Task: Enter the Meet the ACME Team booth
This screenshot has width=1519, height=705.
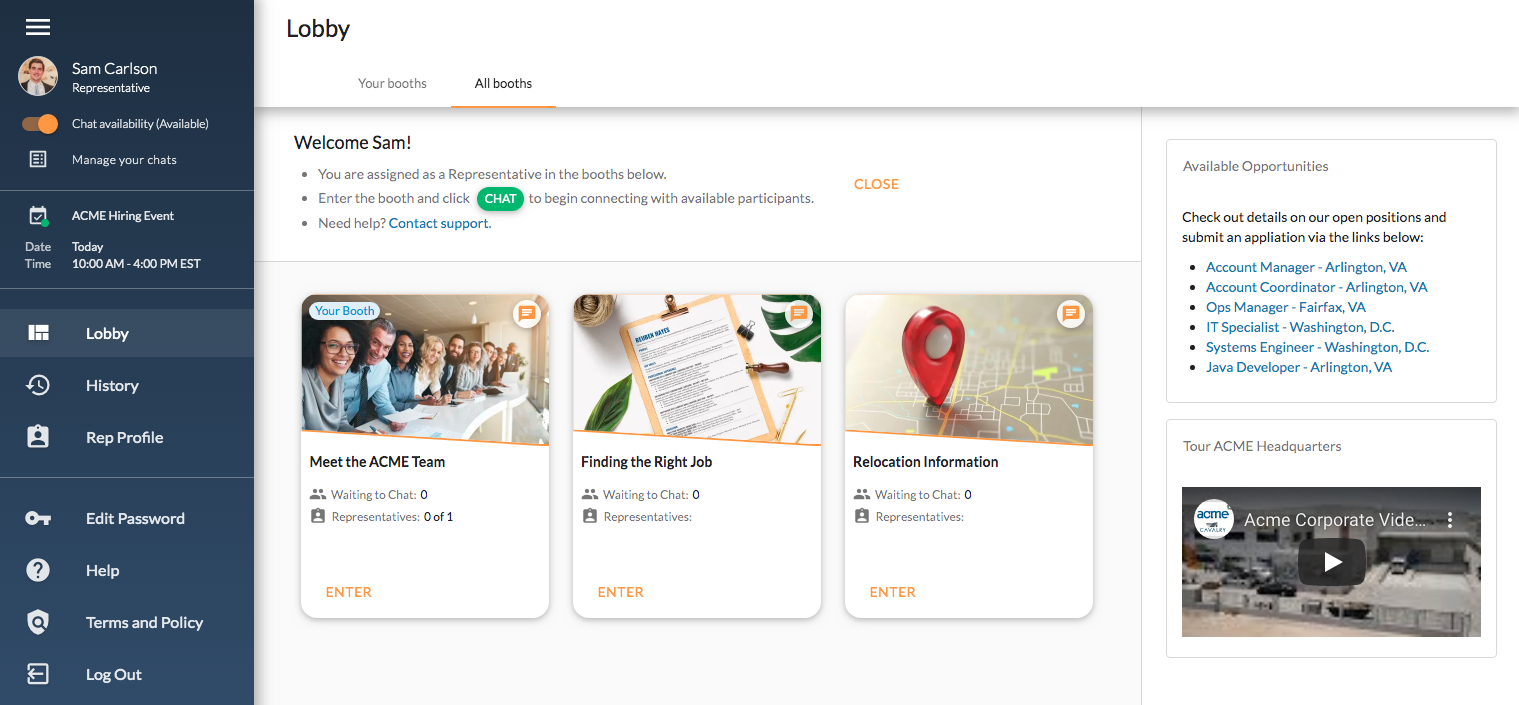Action: pos(348,592)
